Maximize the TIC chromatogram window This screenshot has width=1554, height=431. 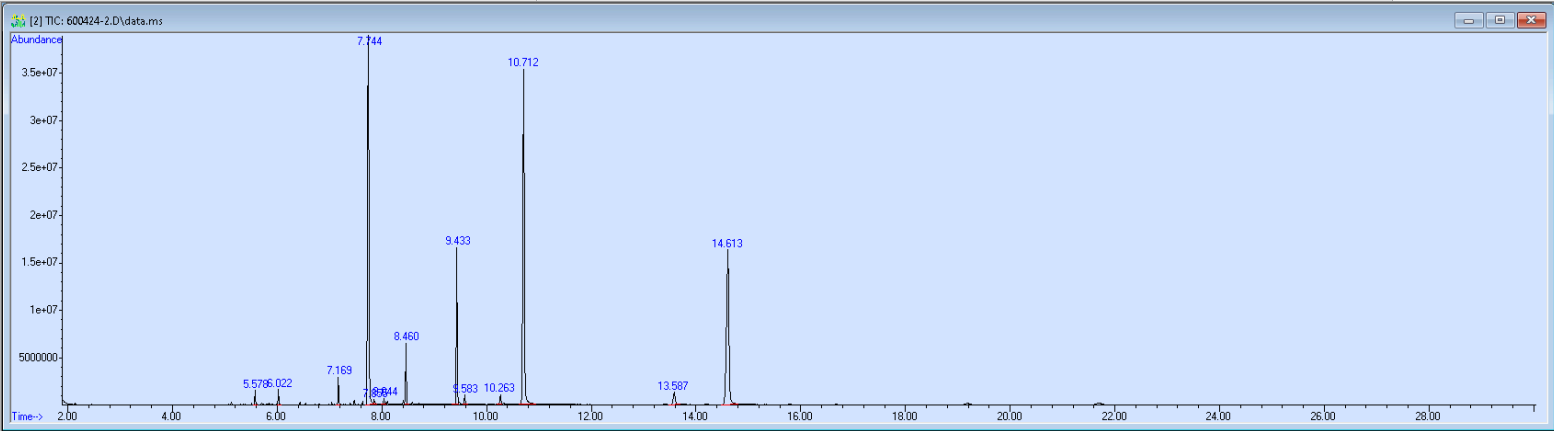point(1500,20)
